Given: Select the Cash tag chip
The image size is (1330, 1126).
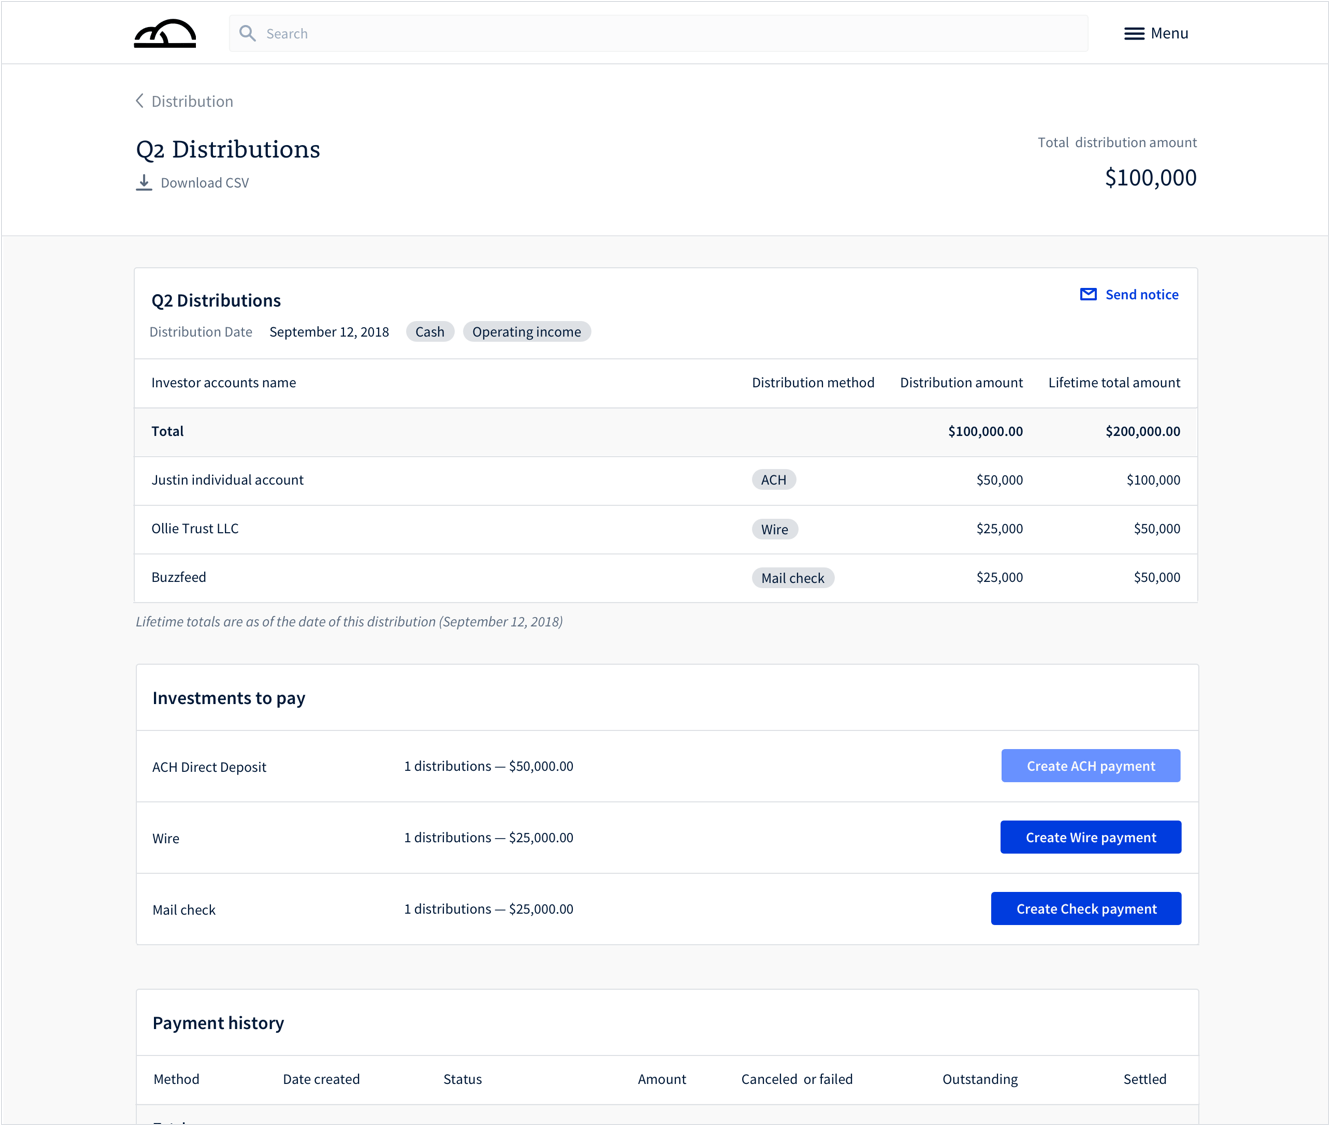Looking at the screenshot, I should [x=430, y=332].
